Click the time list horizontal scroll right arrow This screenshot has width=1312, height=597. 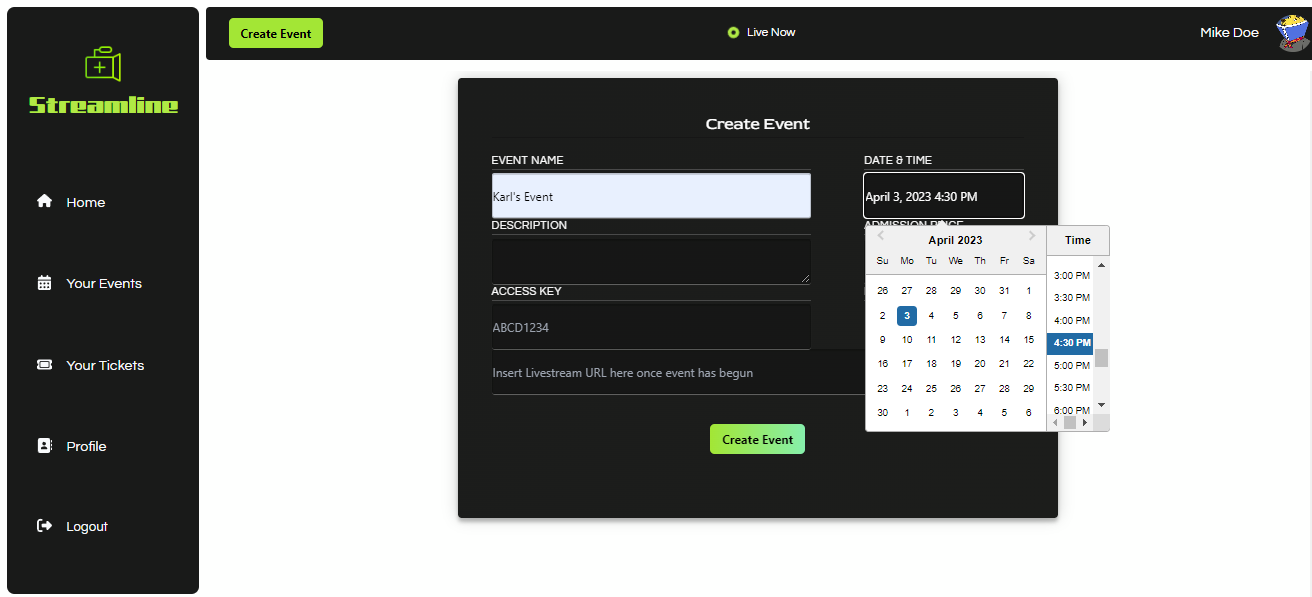1085,423
